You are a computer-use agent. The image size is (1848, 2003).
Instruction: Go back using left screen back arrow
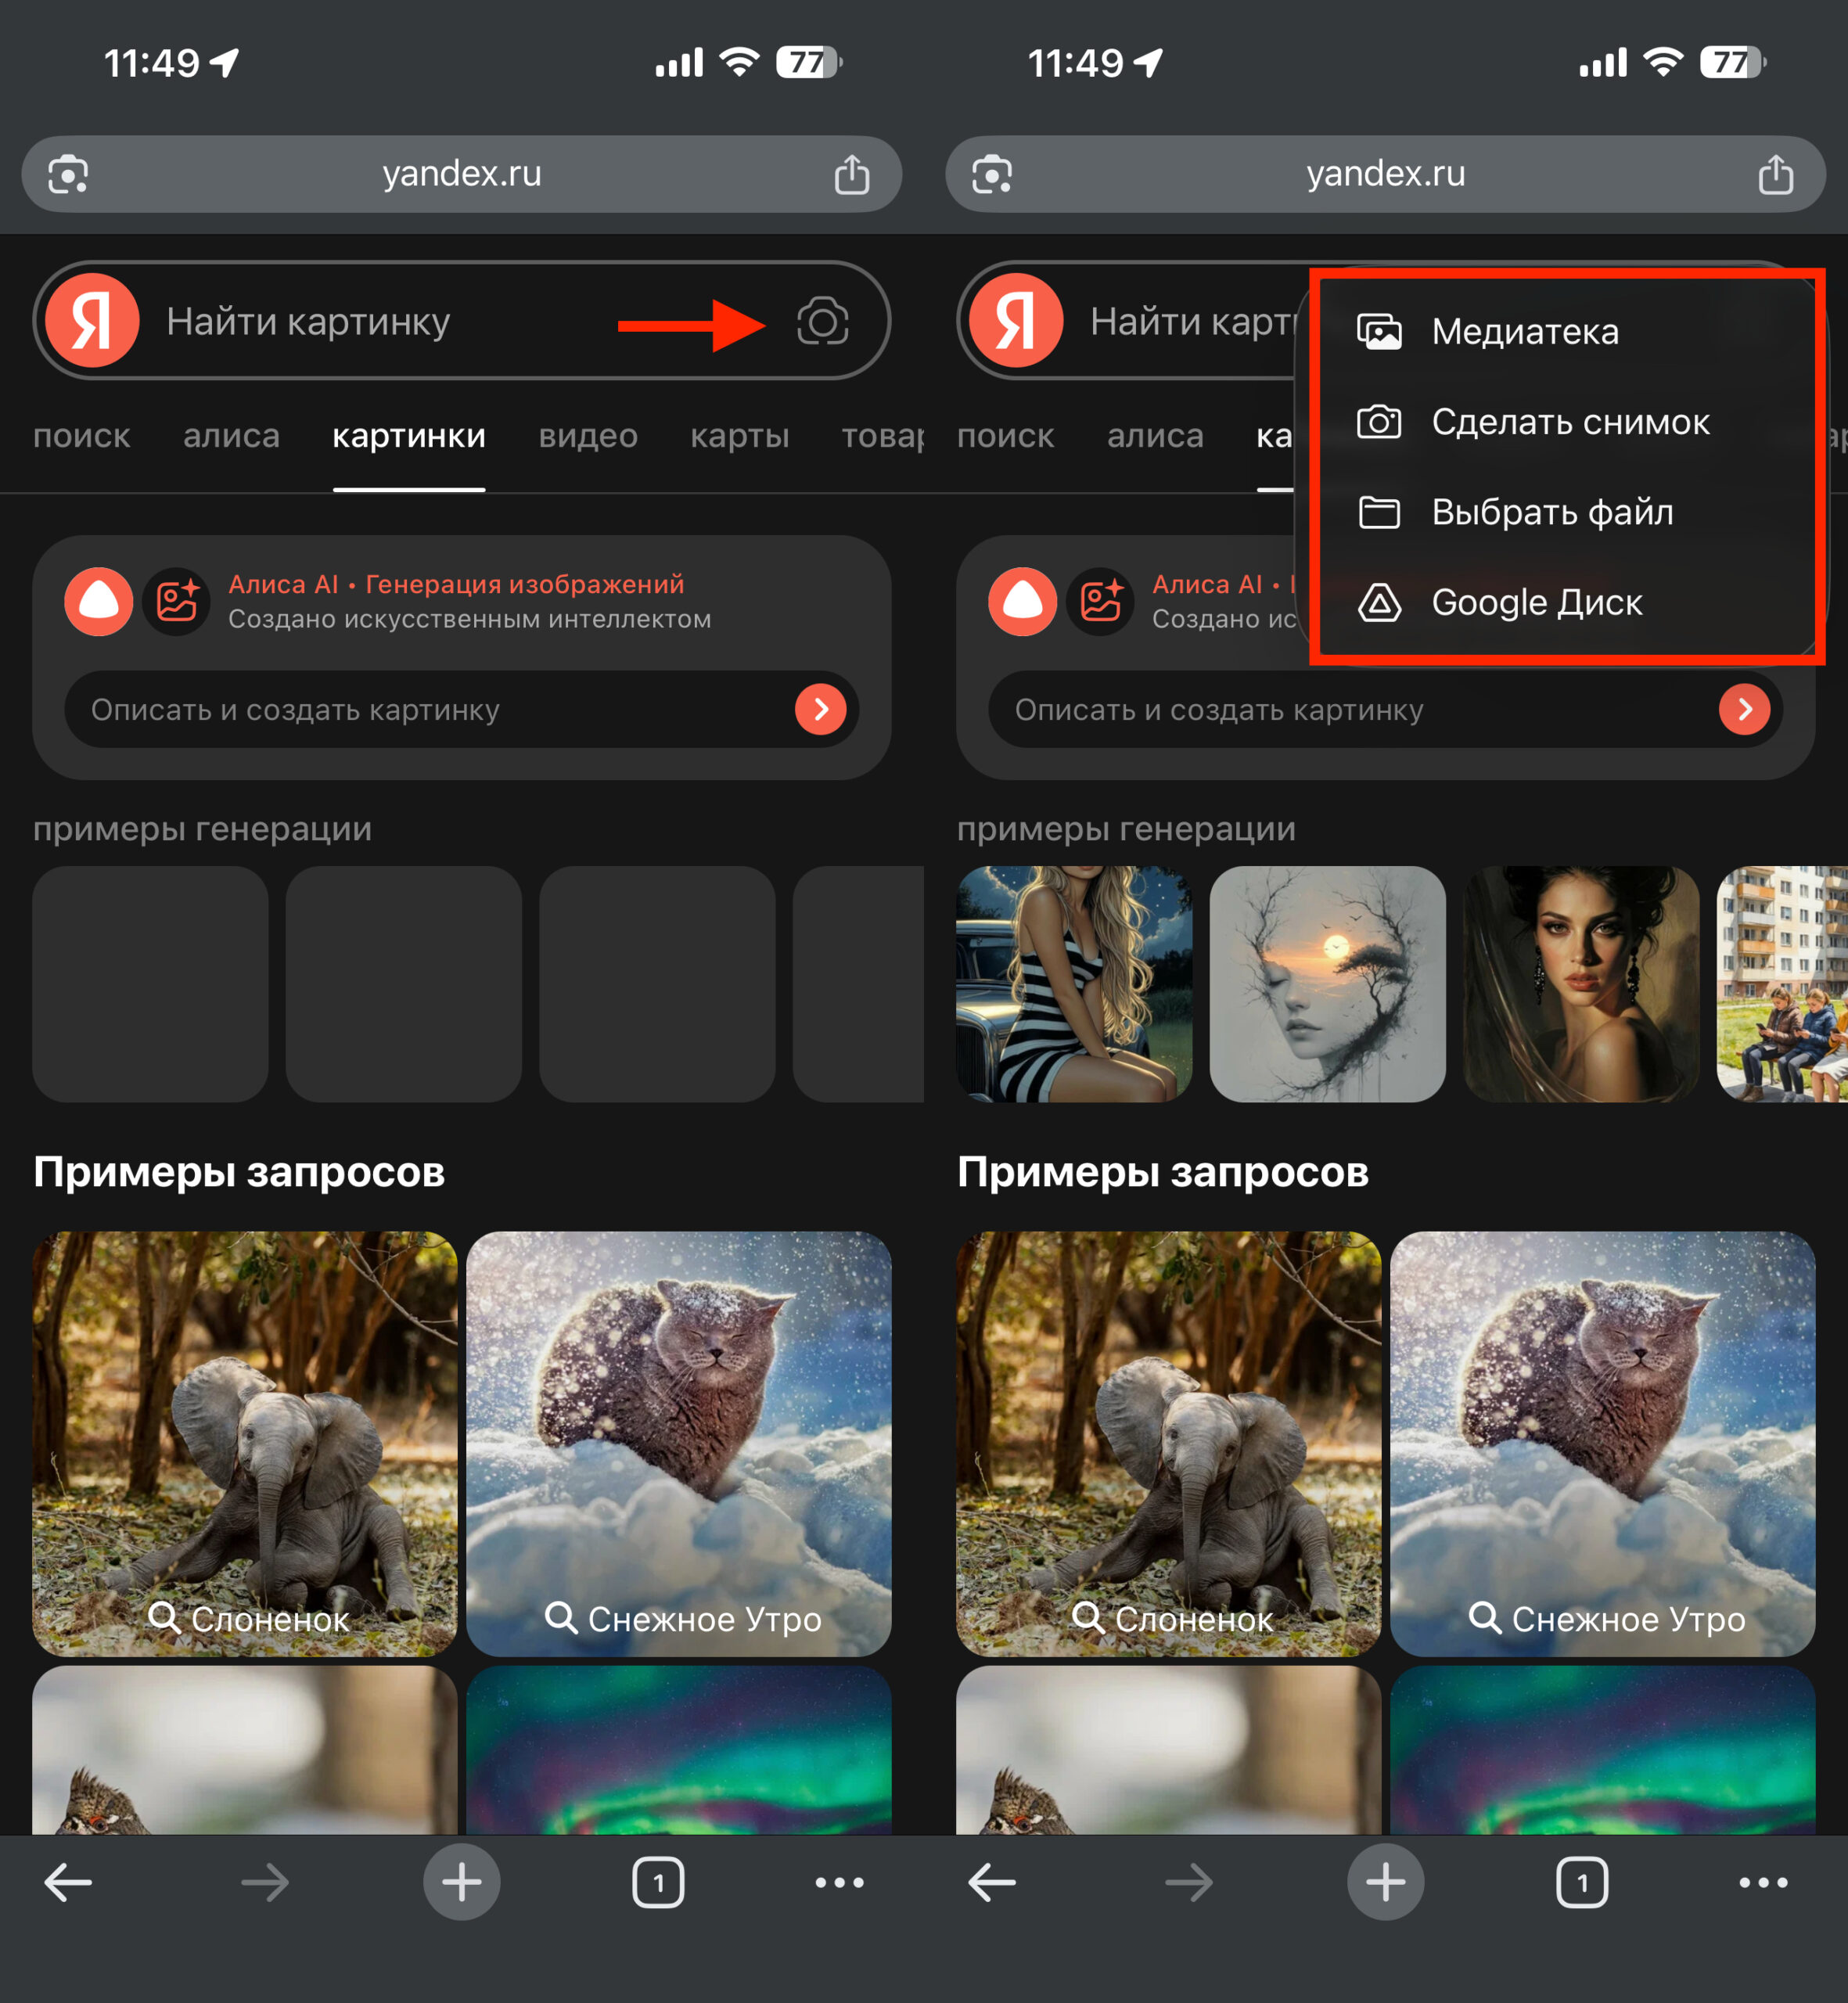(x=68, y=1882)
